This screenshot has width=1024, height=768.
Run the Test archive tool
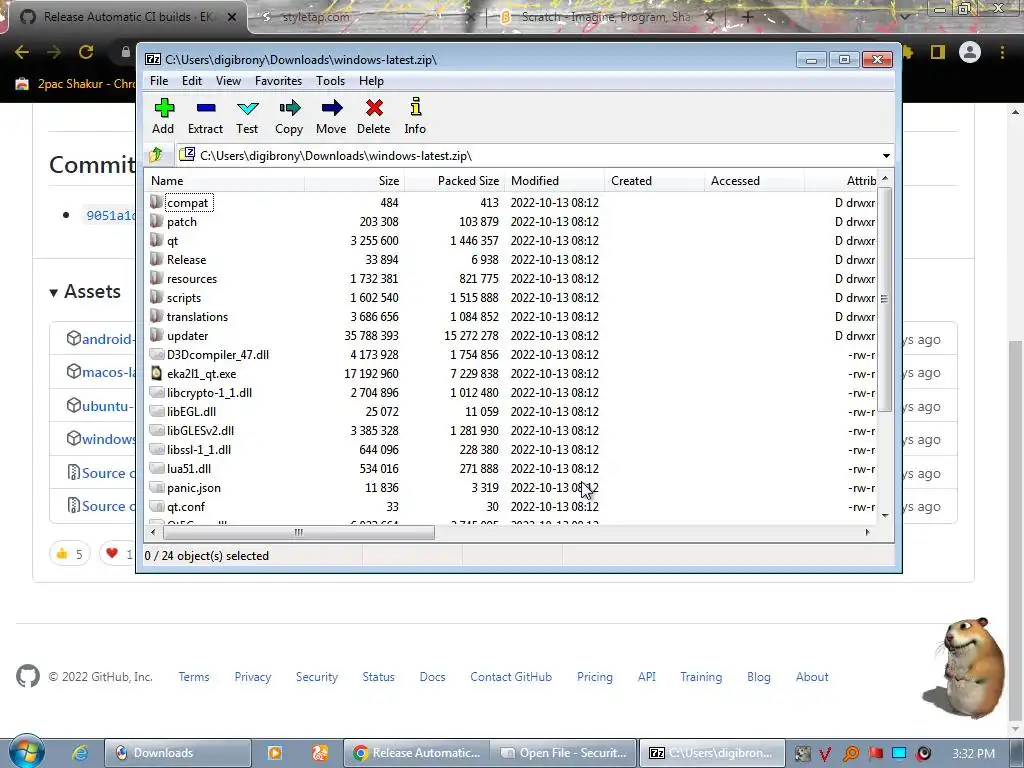pos(248,108)
